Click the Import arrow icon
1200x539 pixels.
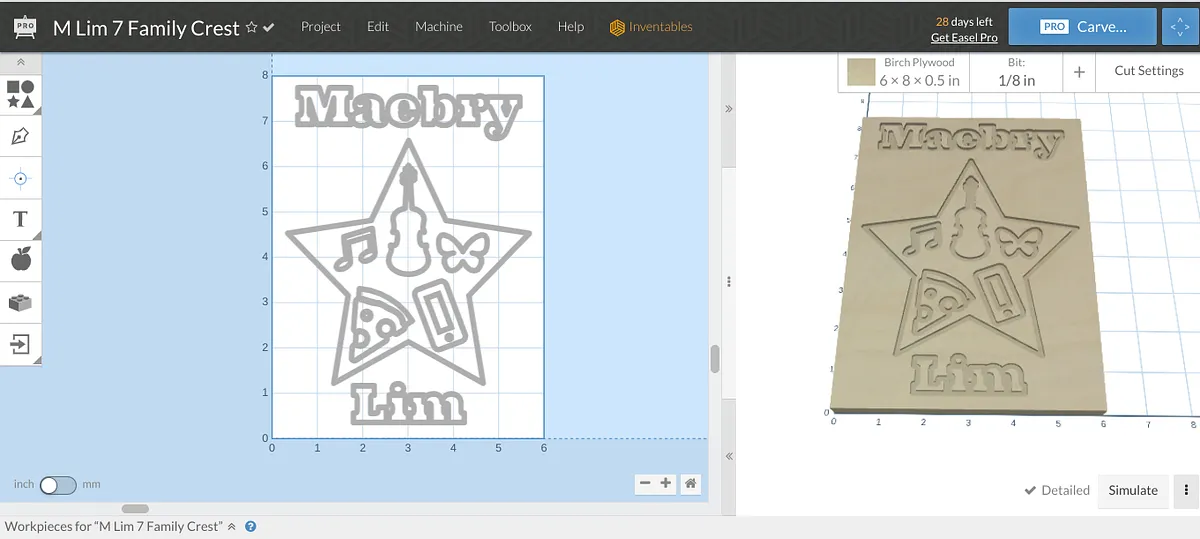click(x=21, y=344)
